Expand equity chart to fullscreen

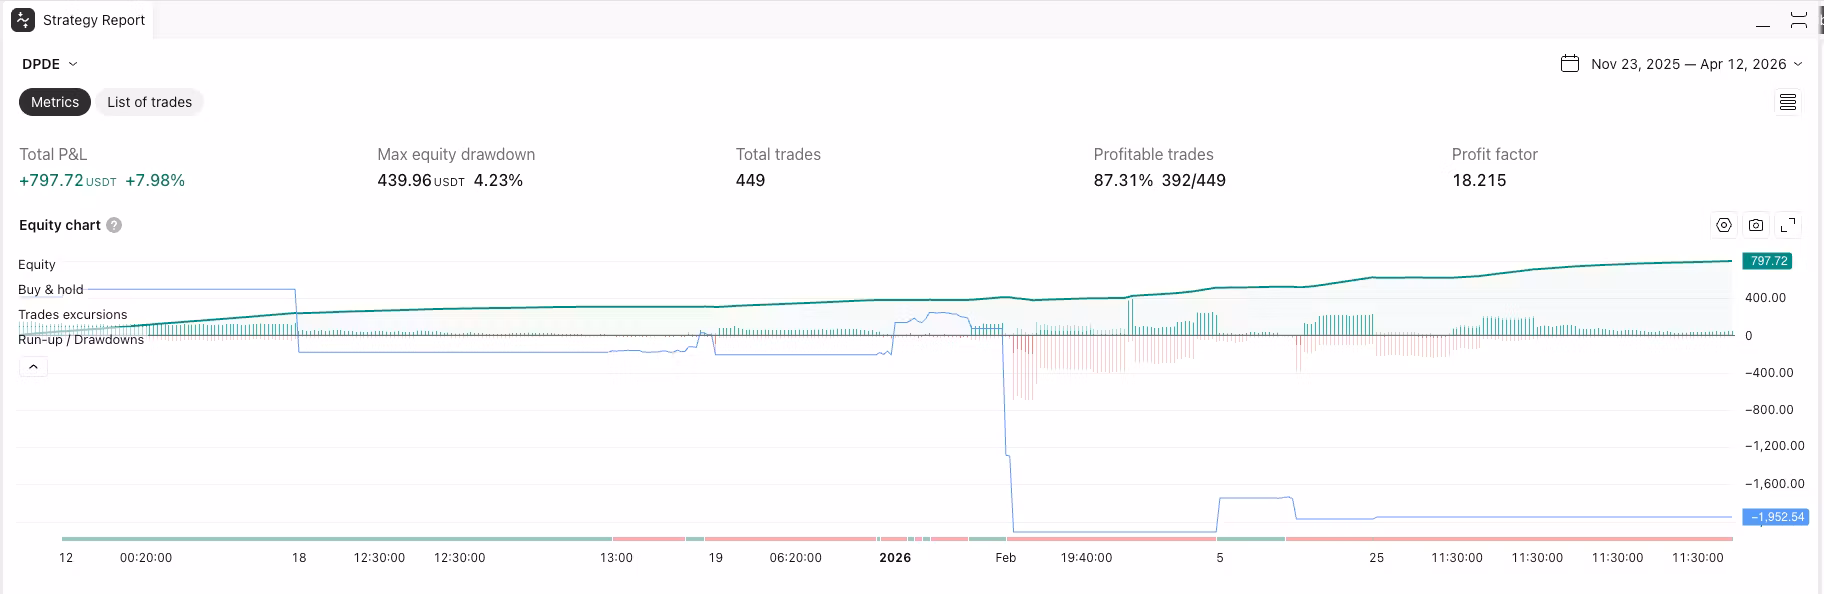pos(1788,225)
